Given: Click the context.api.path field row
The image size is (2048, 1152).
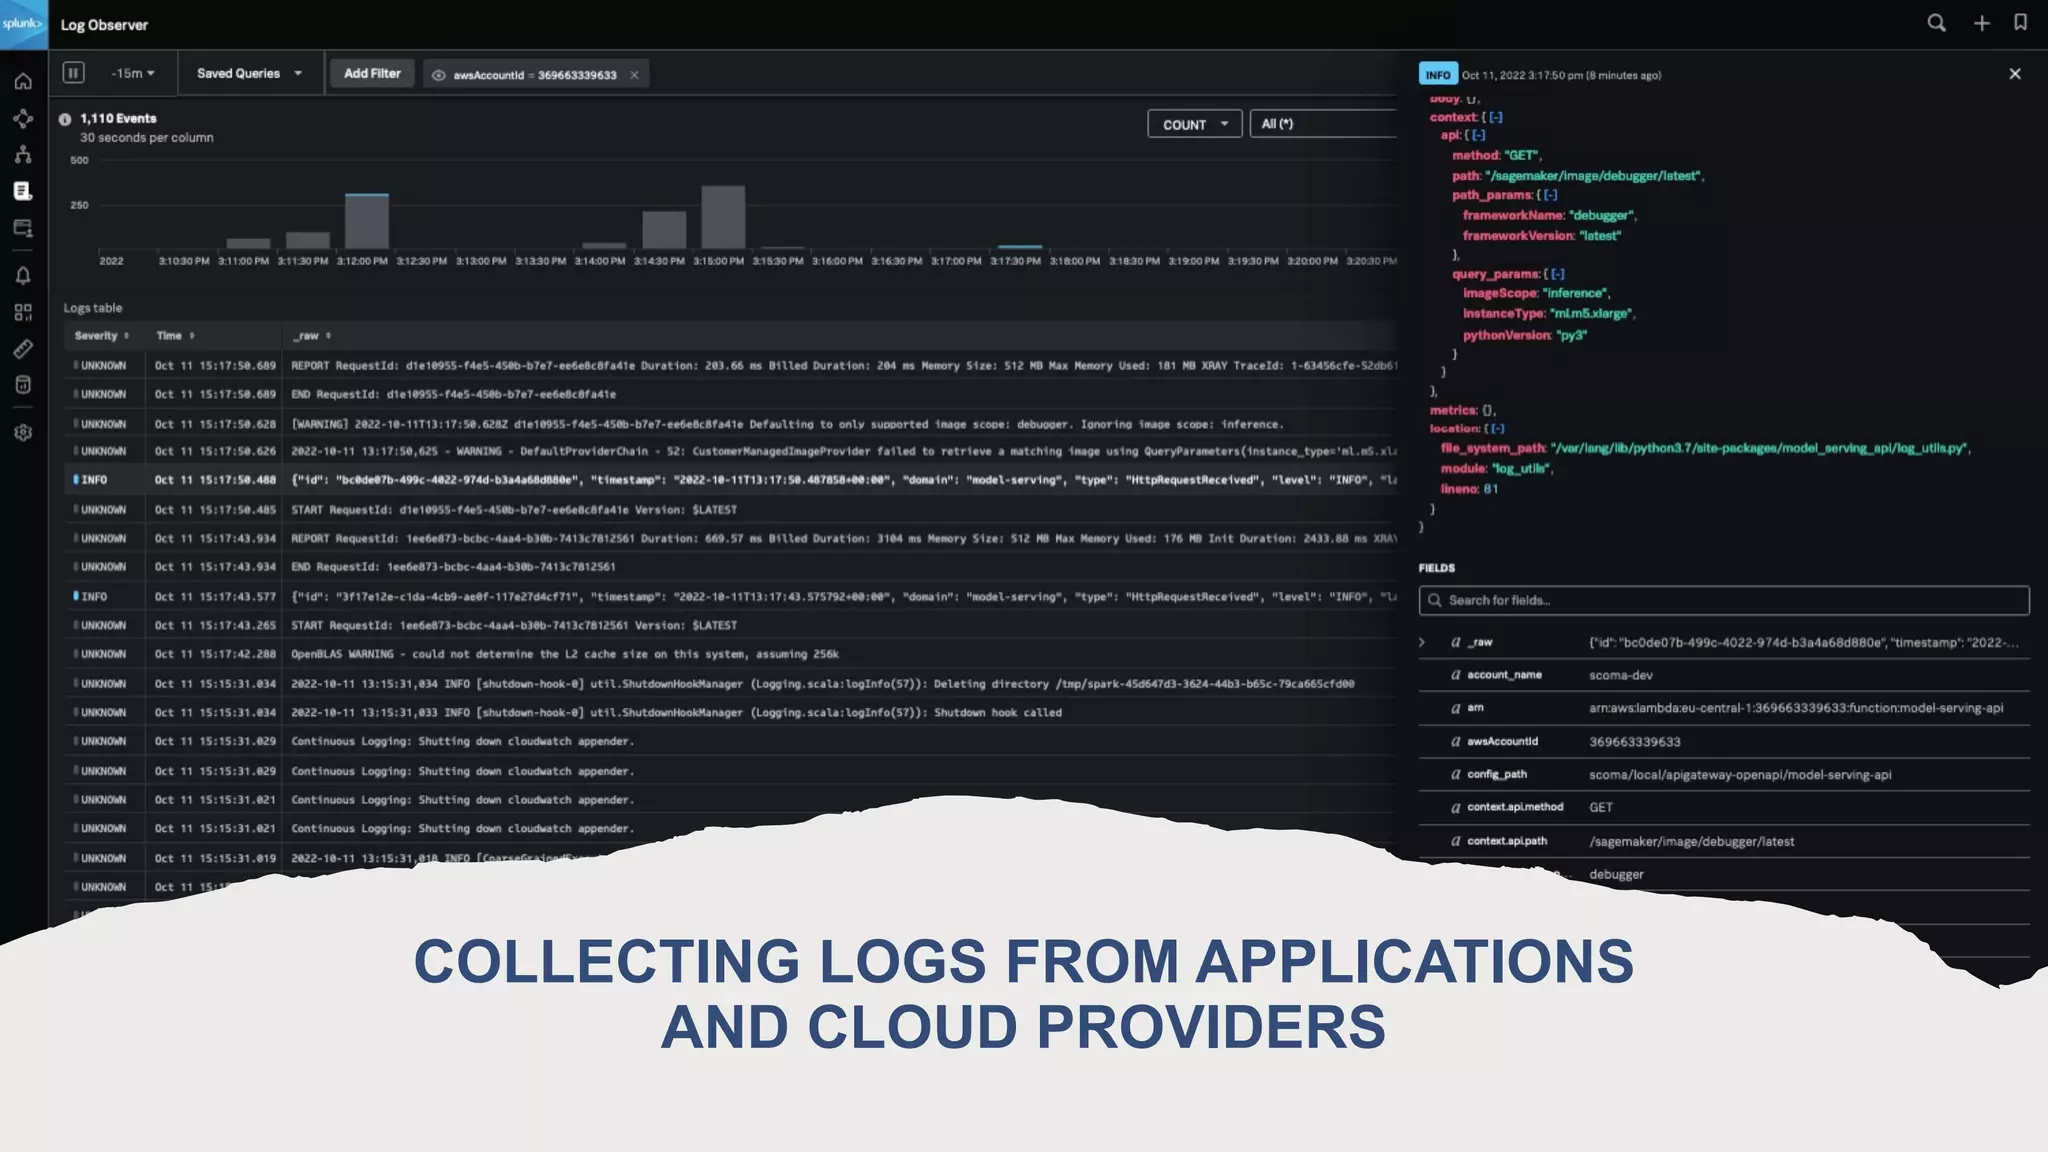Looking at the screenshot, I should tap(1723, 841).
